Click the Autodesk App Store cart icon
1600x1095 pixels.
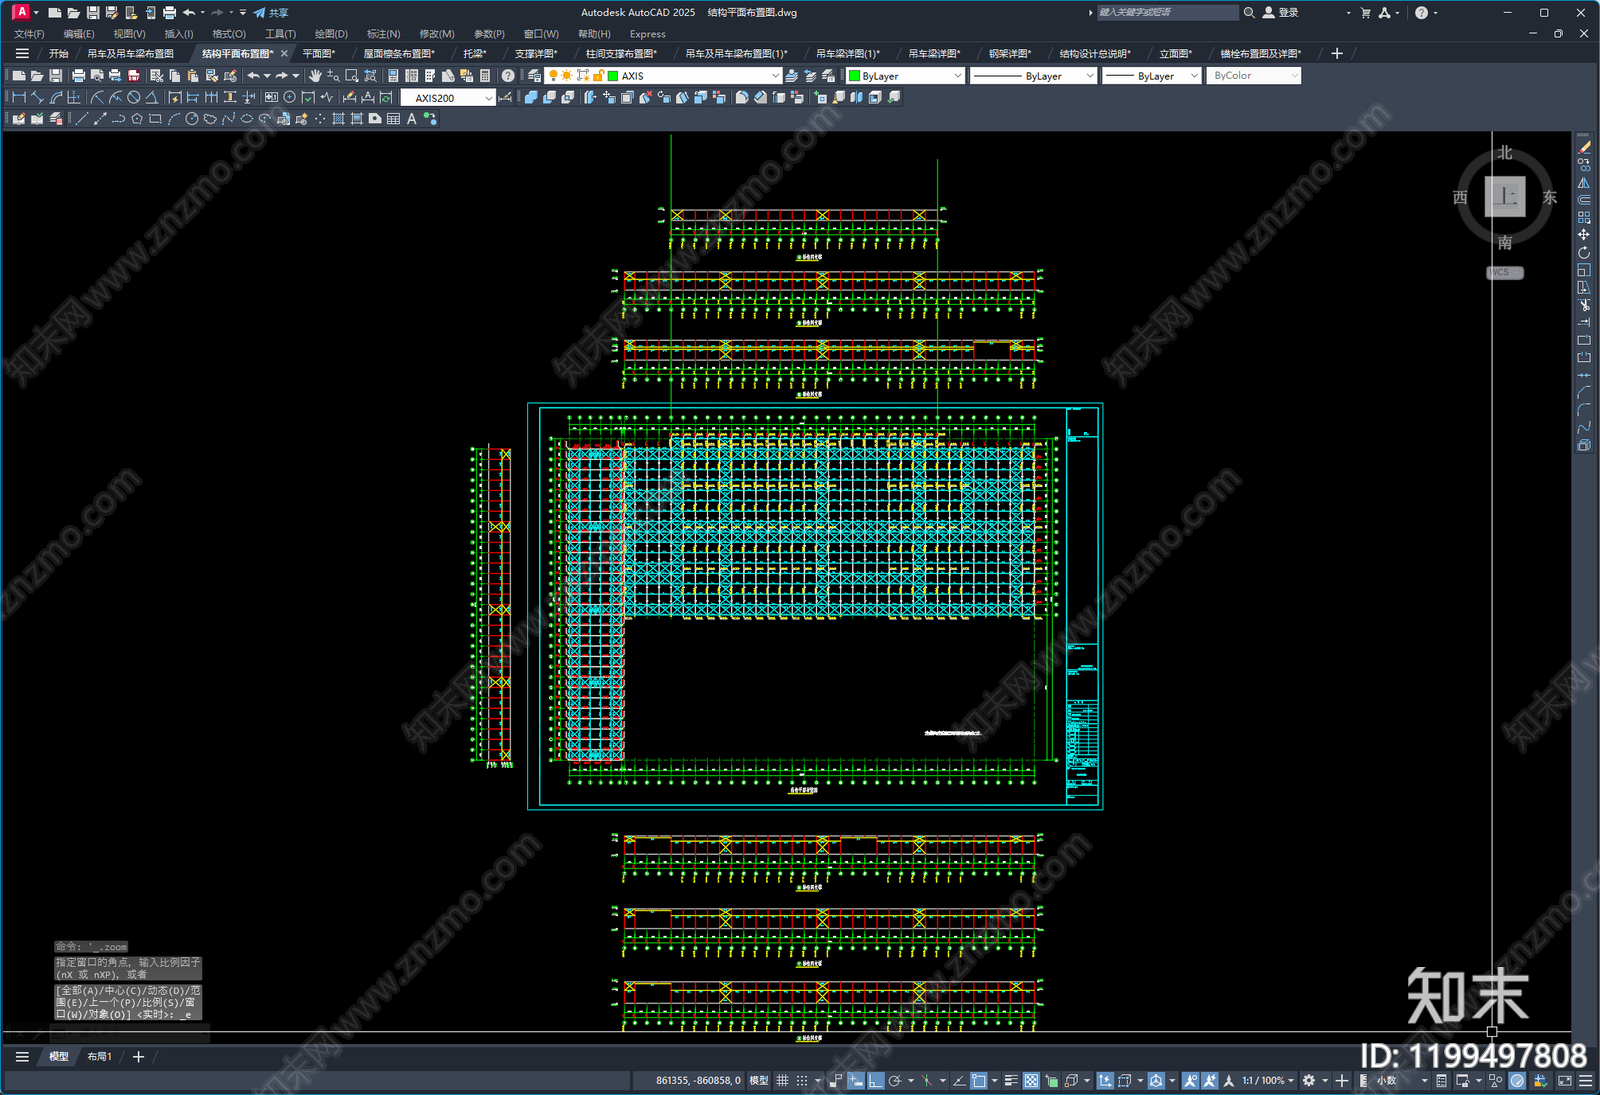pyautogui.click(x=1366, y=13)
